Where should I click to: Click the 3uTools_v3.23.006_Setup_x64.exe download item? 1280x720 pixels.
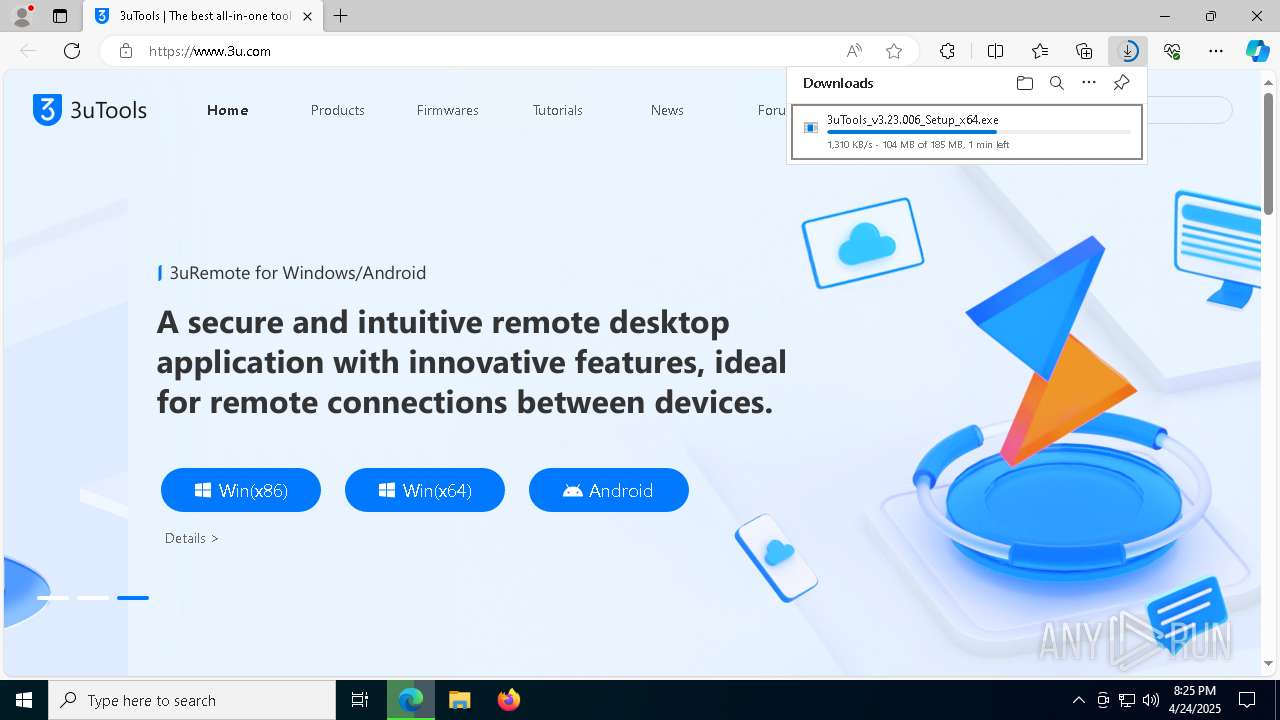[966, 132]
